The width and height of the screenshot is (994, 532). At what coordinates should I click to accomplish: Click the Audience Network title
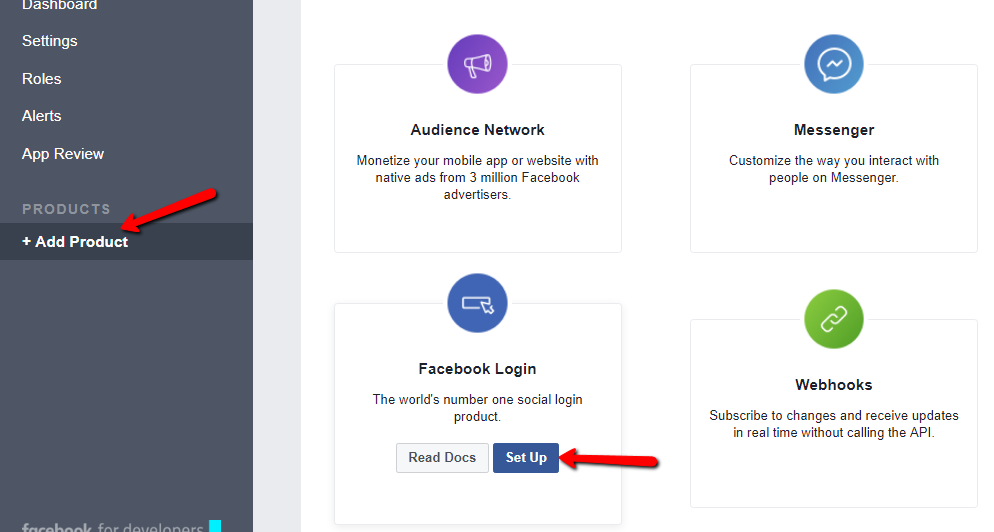(x=477, y=130)
